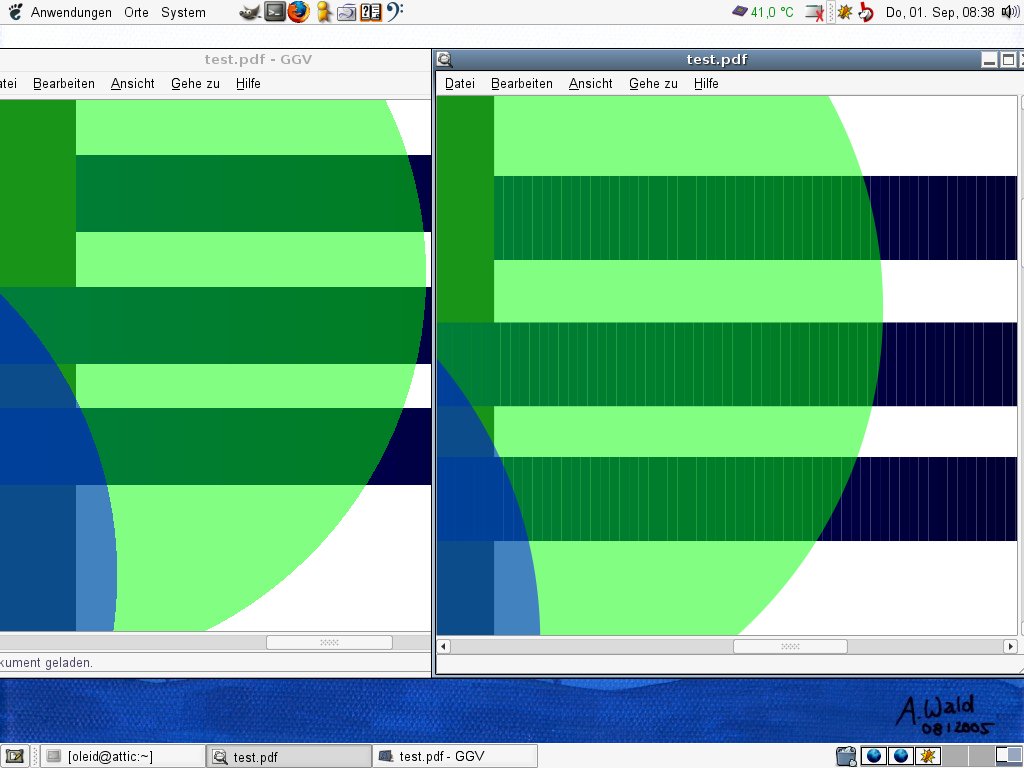Switch to the oleid@attic terminal task
Screen dimensions: 1024x768
pos(122,756)
